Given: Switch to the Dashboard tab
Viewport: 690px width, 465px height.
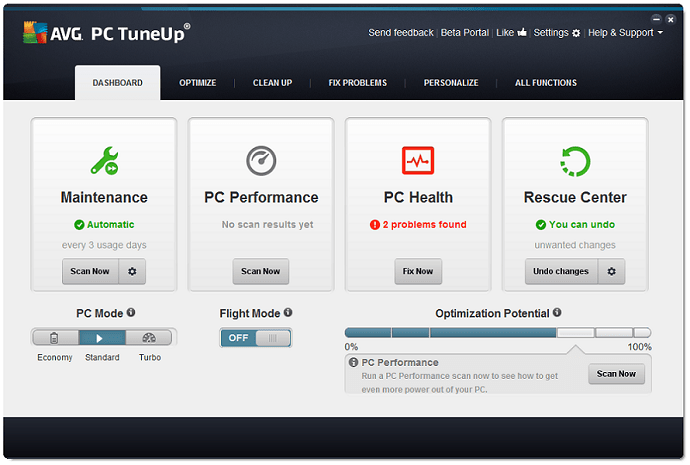Looking at the screenshot, I should click(117, 83).
